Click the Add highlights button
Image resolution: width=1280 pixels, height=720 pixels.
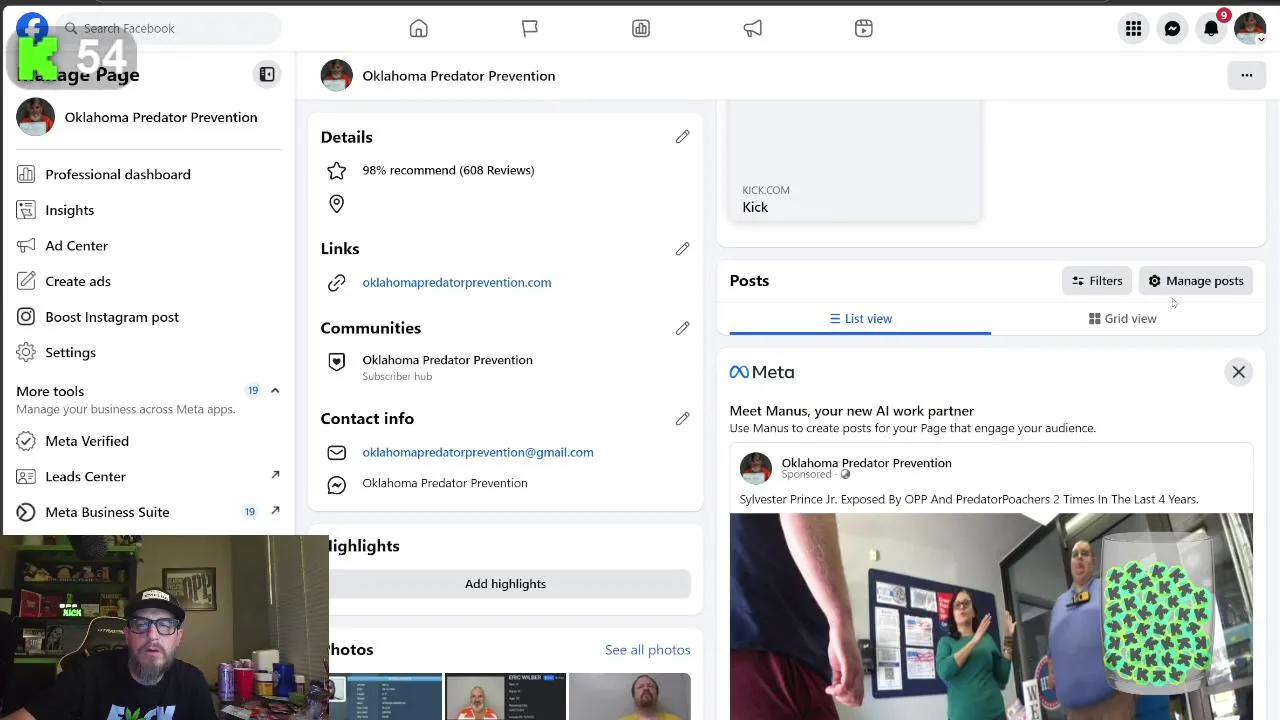coord(505,584)
